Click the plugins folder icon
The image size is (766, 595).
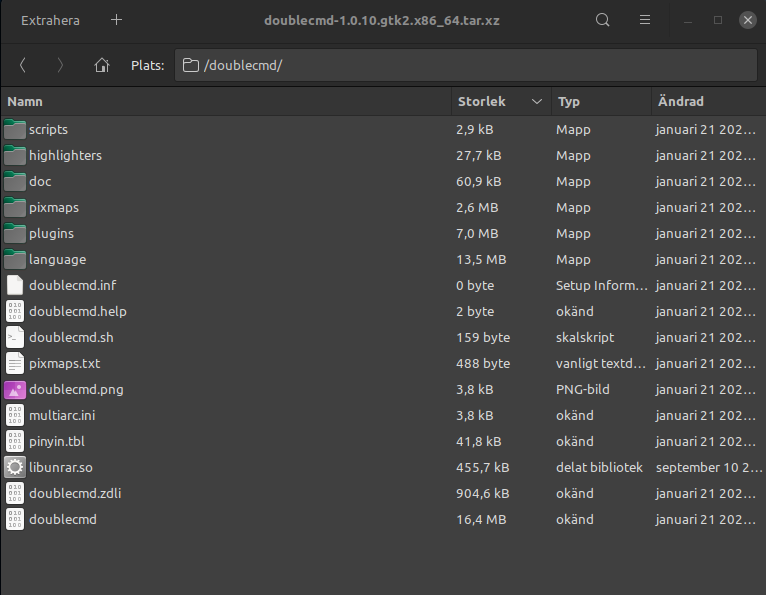(15, 234)
